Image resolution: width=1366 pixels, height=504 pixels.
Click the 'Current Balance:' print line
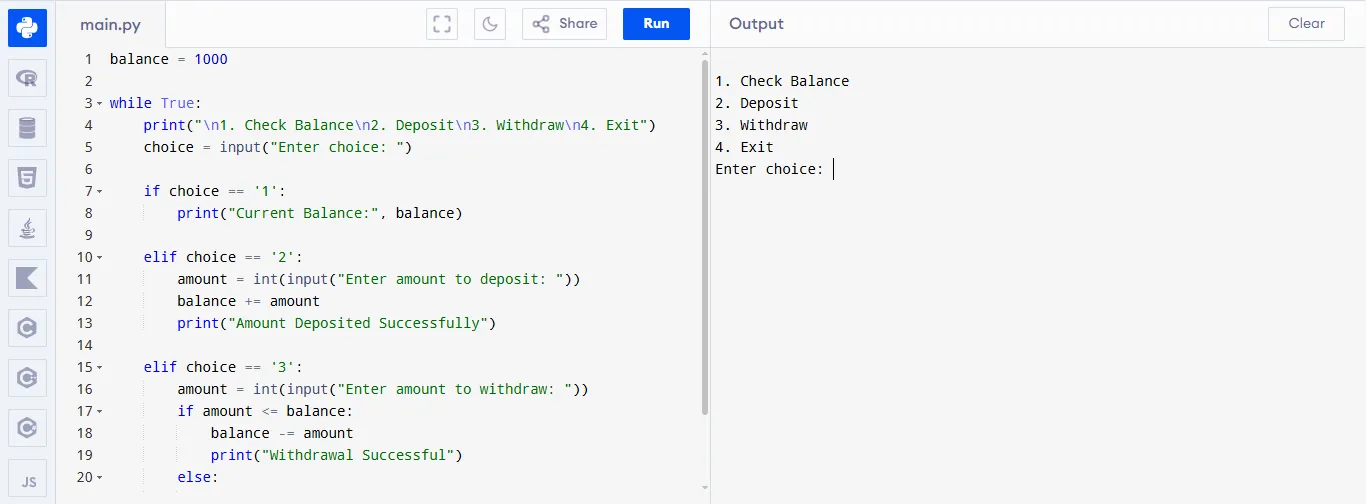coord(320,213)
